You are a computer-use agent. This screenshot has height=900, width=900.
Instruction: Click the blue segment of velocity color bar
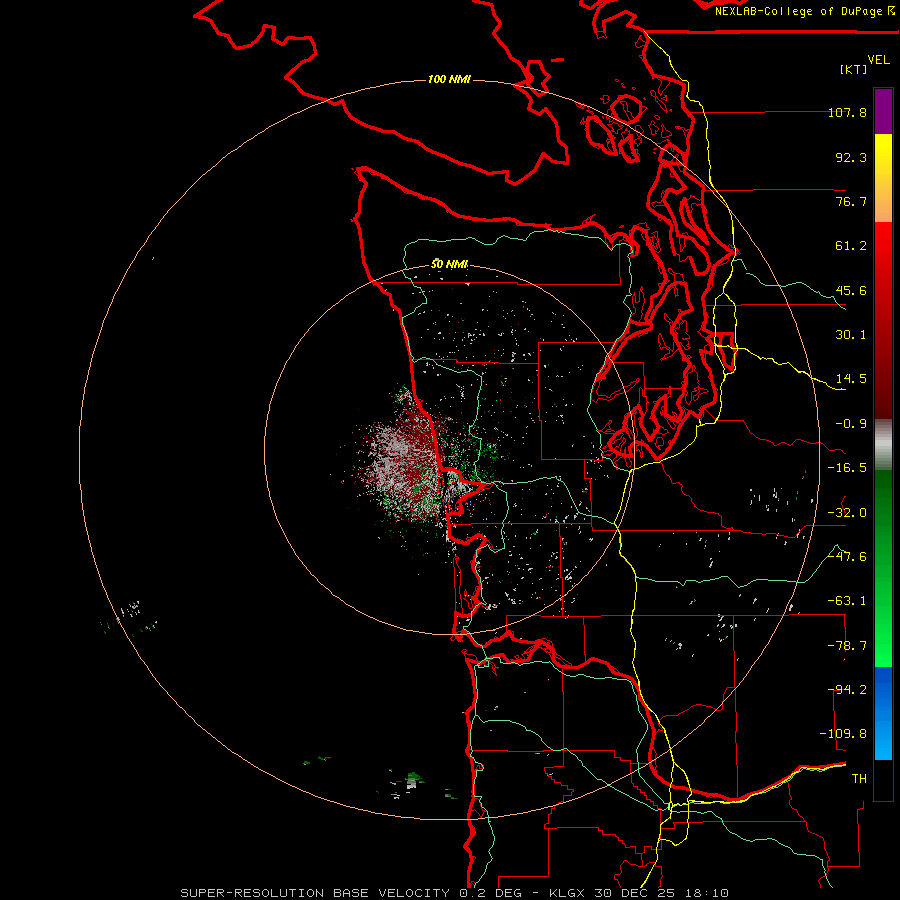(x=883, y=713)
